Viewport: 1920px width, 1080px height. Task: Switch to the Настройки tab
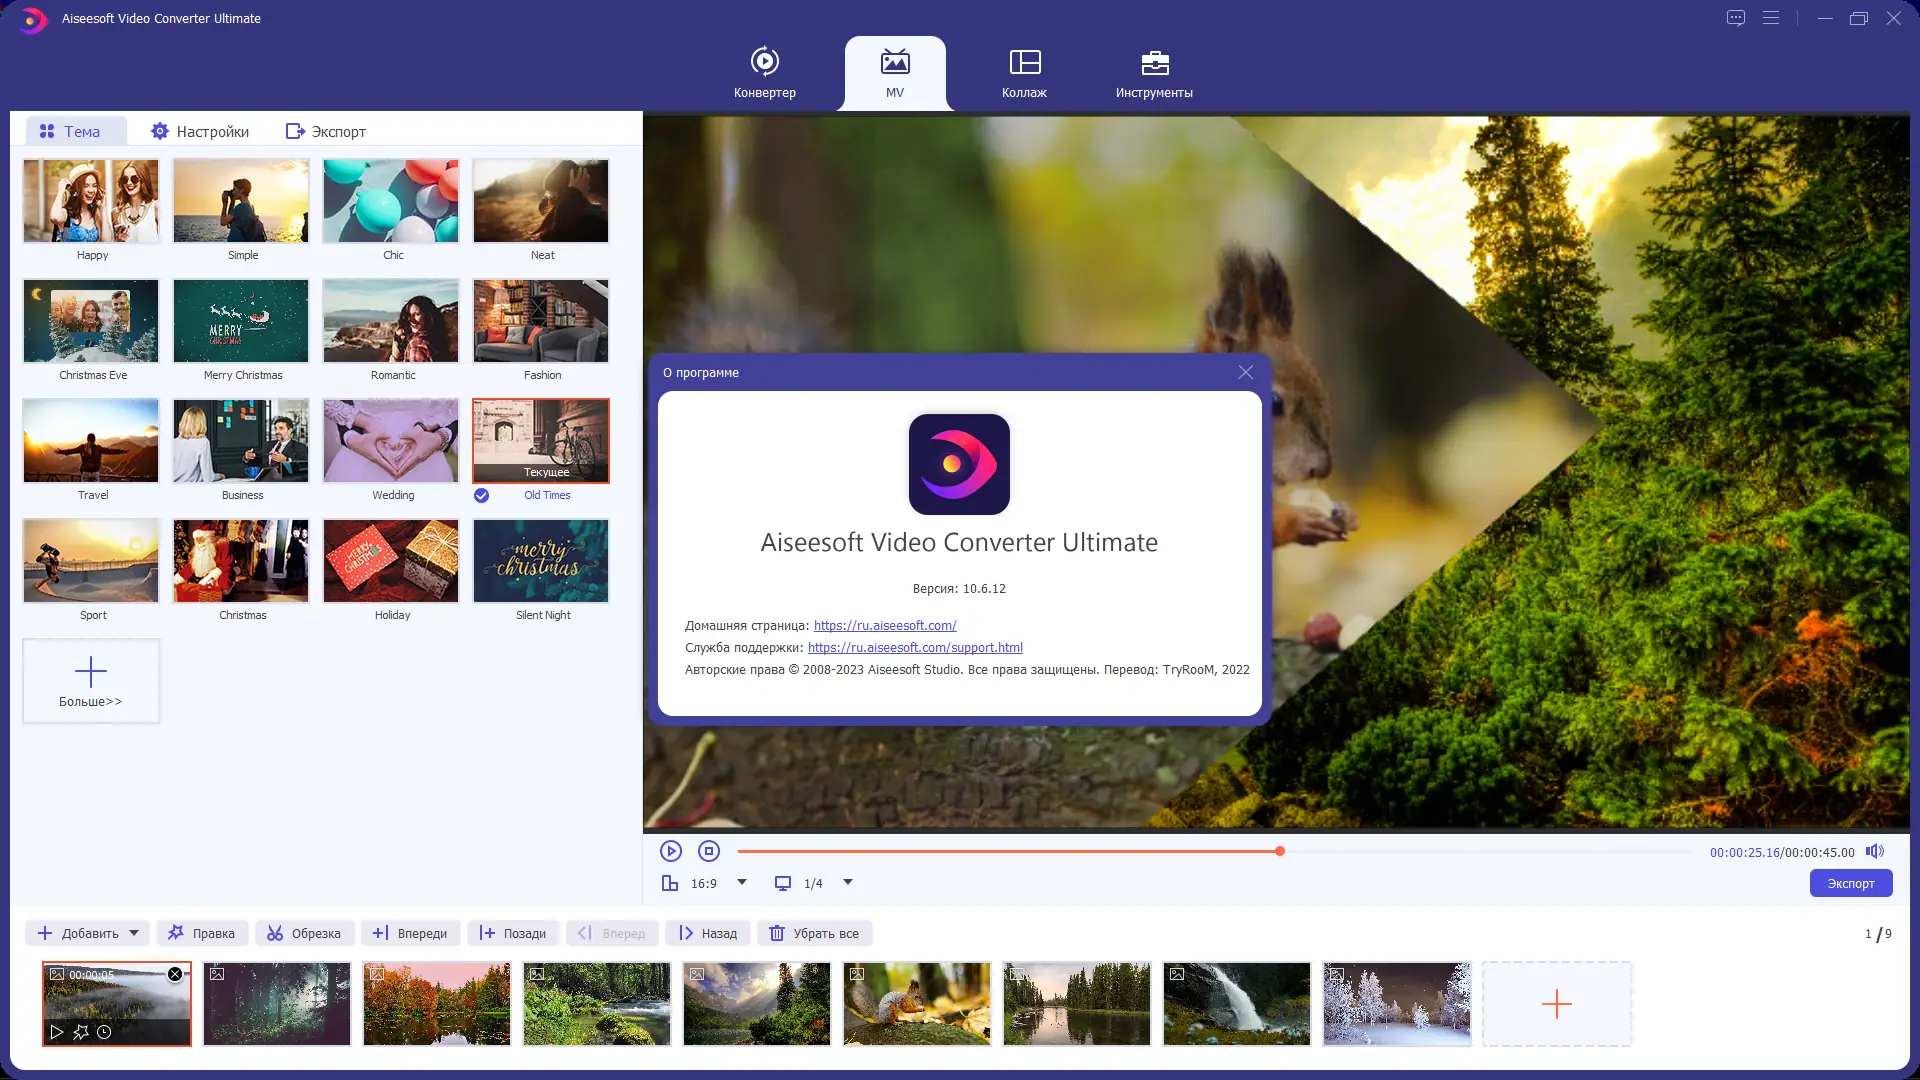pos(200,131)
